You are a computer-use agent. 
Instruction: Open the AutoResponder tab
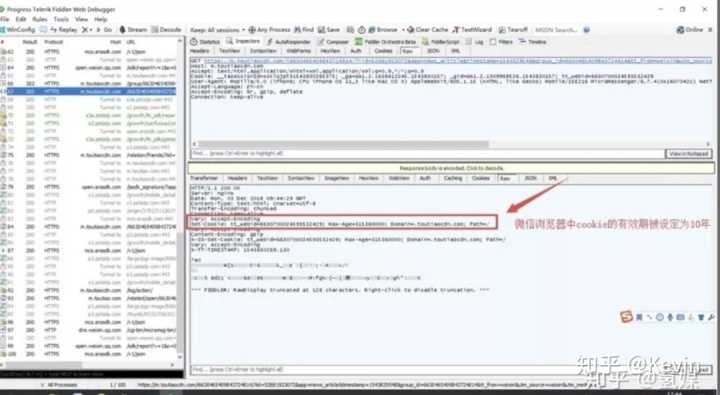(x=288, y=42)
